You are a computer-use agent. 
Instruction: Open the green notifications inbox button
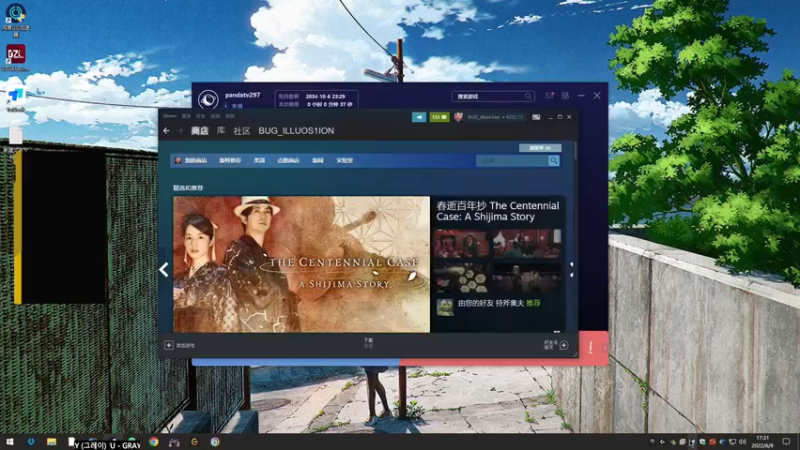[439, 117]
